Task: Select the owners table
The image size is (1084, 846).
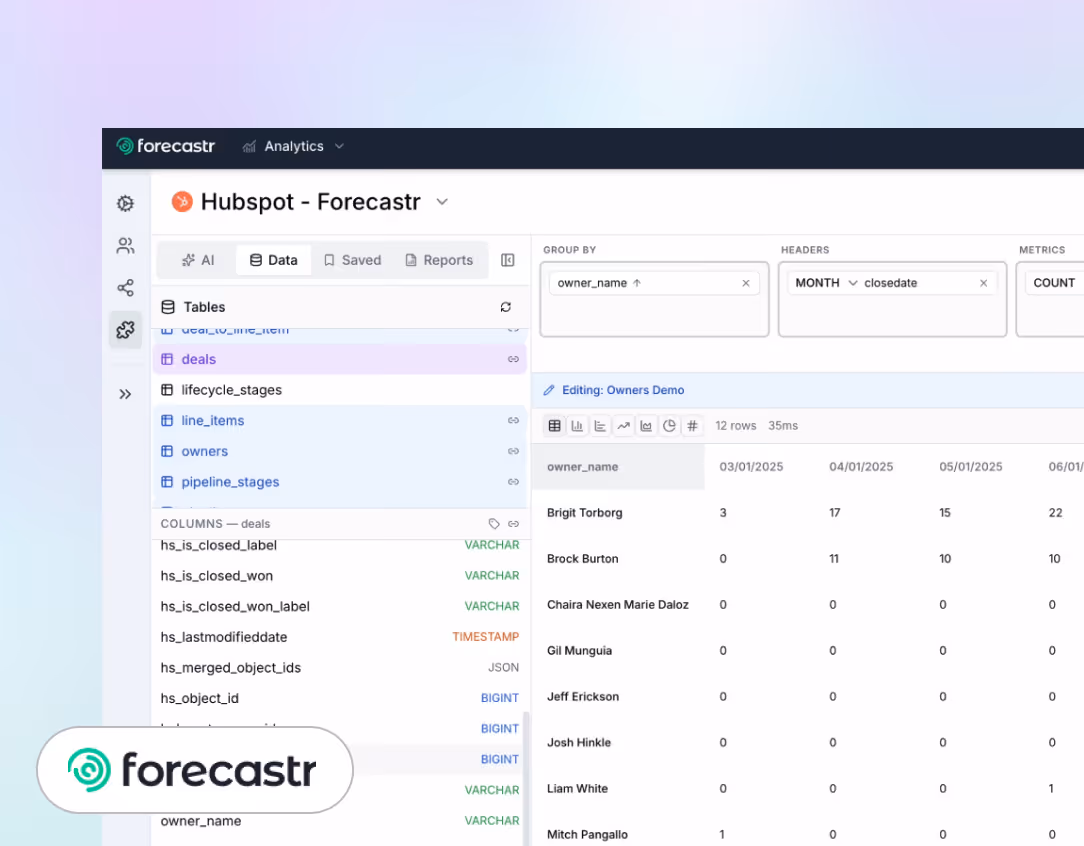Action: [x=339, y=451]
